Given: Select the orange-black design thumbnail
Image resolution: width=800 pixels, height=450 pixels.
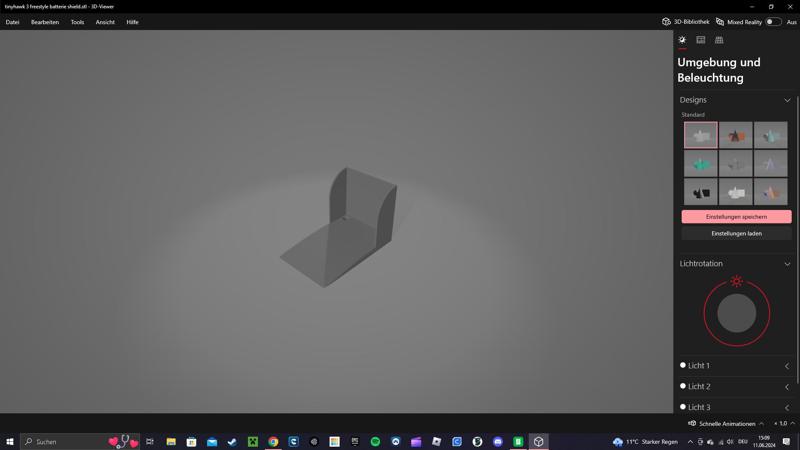Looking at the screenshot, I should (x=736, y=135).
